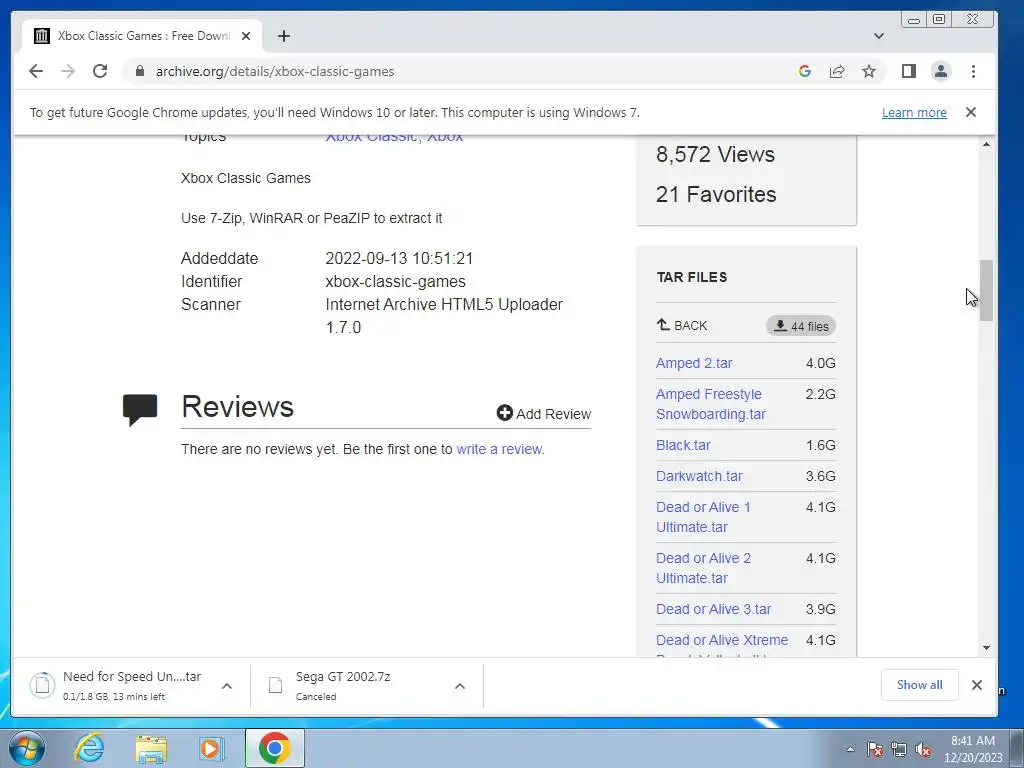Viewport: 1024px width, 768px height.
Task: Open Dead or Alive 1 Ultimate.tar
Action: tap(703, 517)
